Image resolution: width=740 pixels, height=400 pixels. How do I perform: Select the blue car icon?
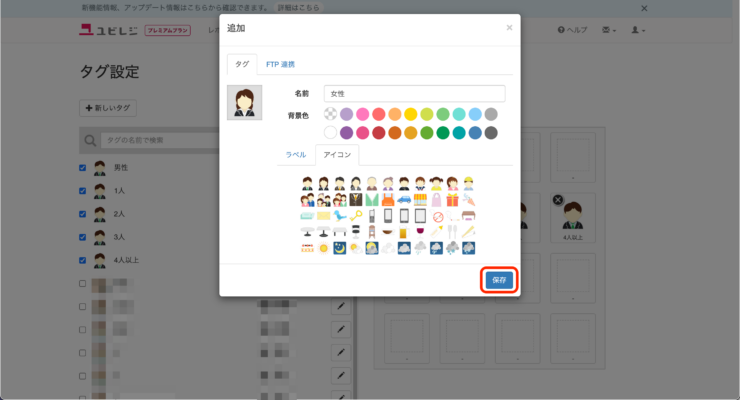(404, 200)
